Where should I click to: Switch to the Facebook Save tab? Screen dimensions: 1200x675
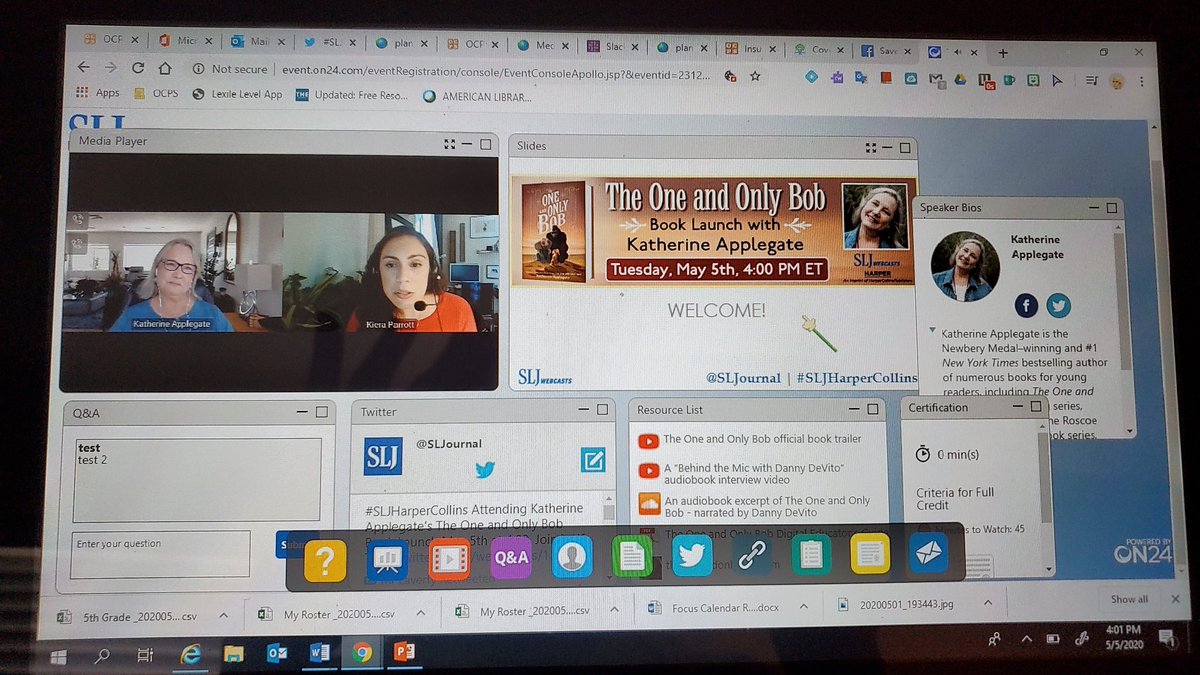(886, 50)
